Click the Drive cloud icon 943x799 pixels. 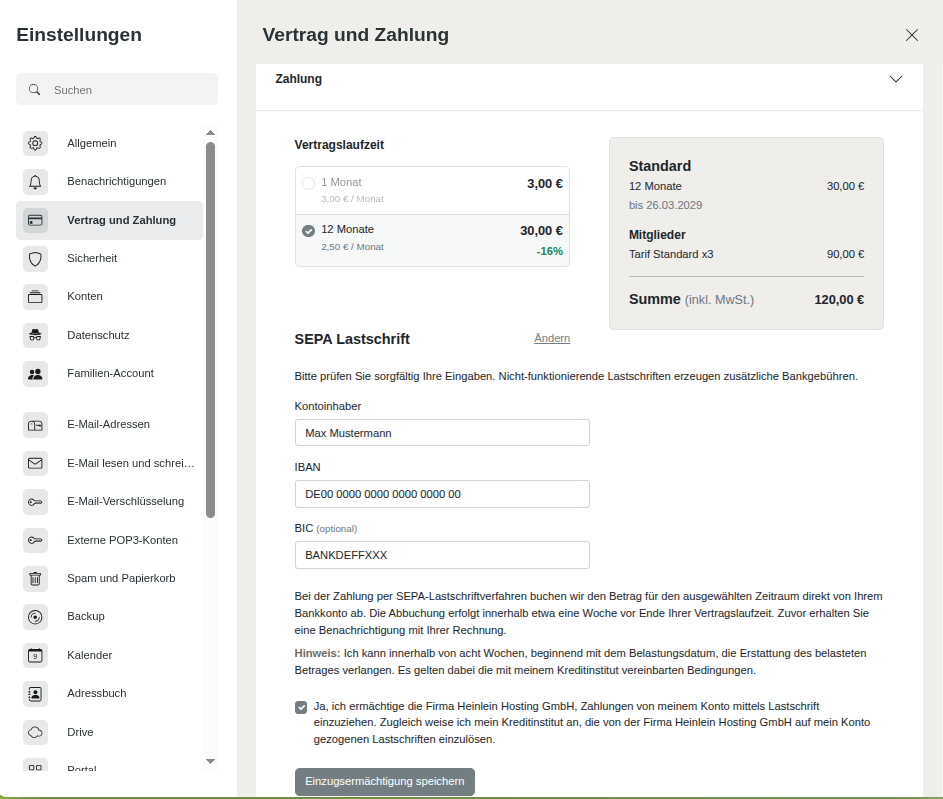[x=35, y=732]
